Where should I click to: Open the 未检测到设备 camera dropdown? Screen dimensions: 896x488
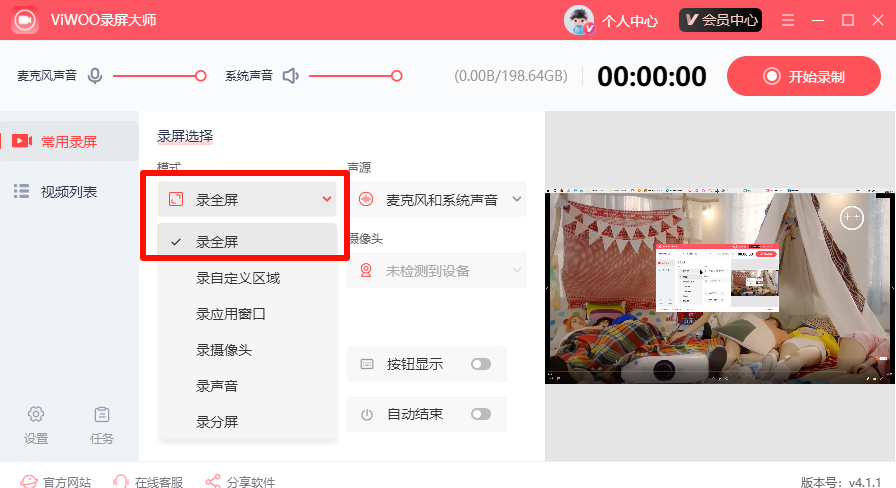(437, 270)
